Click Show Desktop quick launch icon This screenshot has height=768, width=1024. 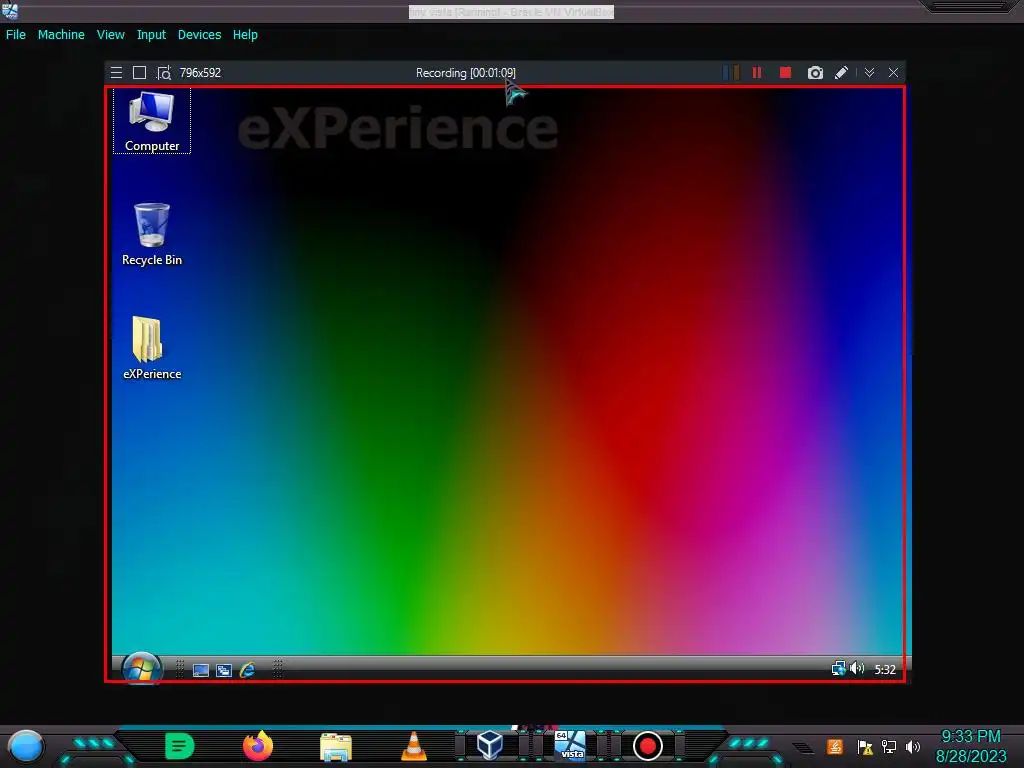click(200, 670)
